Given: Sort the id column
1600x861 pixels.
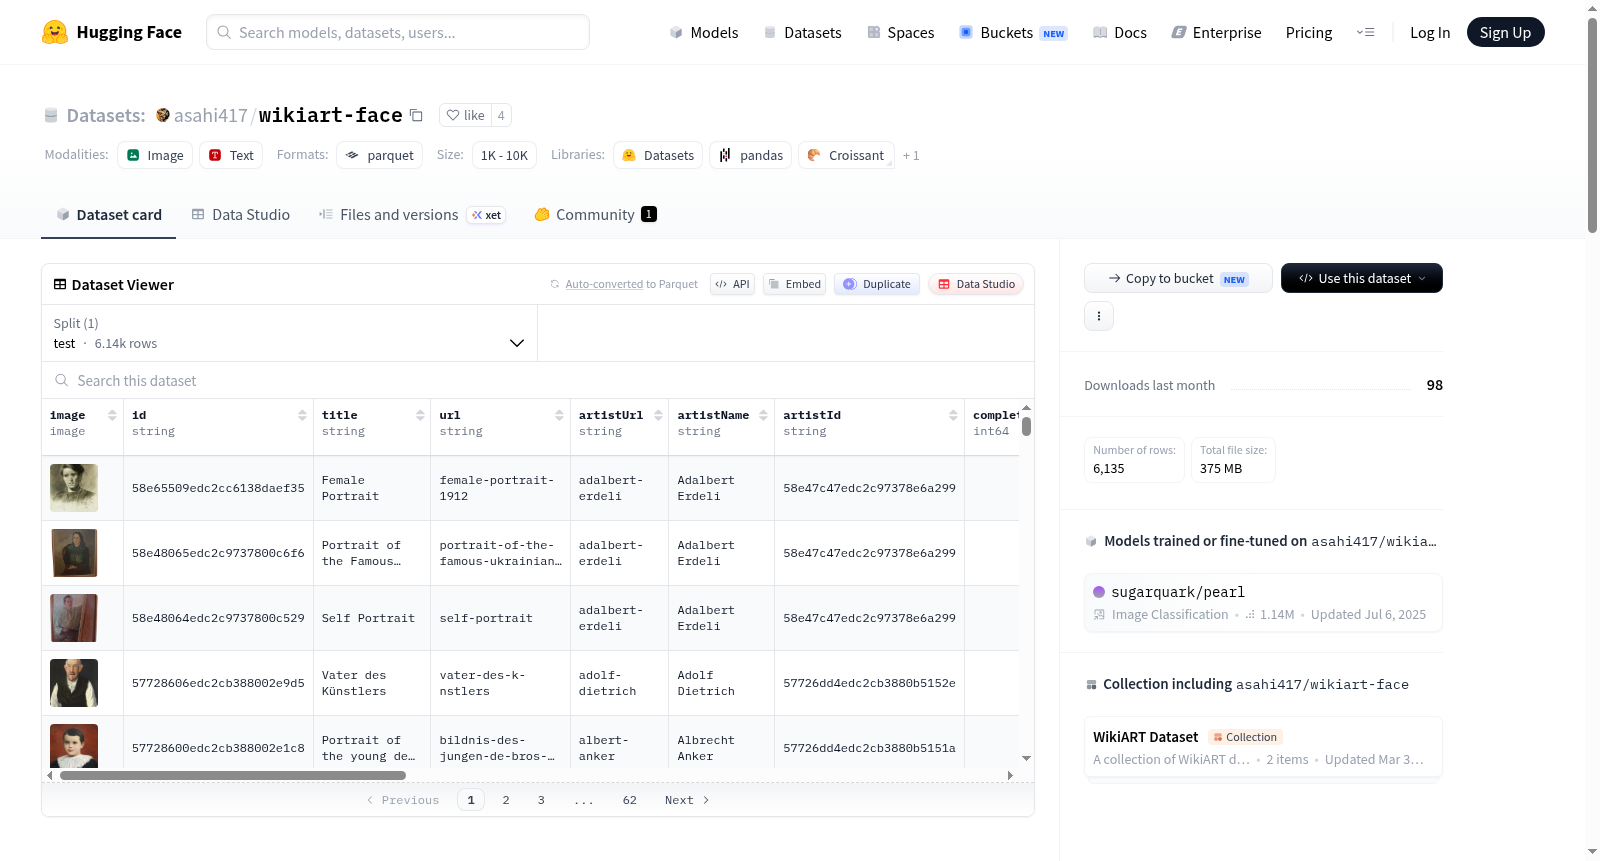Looking at the screenshot, I should [302, 415].
